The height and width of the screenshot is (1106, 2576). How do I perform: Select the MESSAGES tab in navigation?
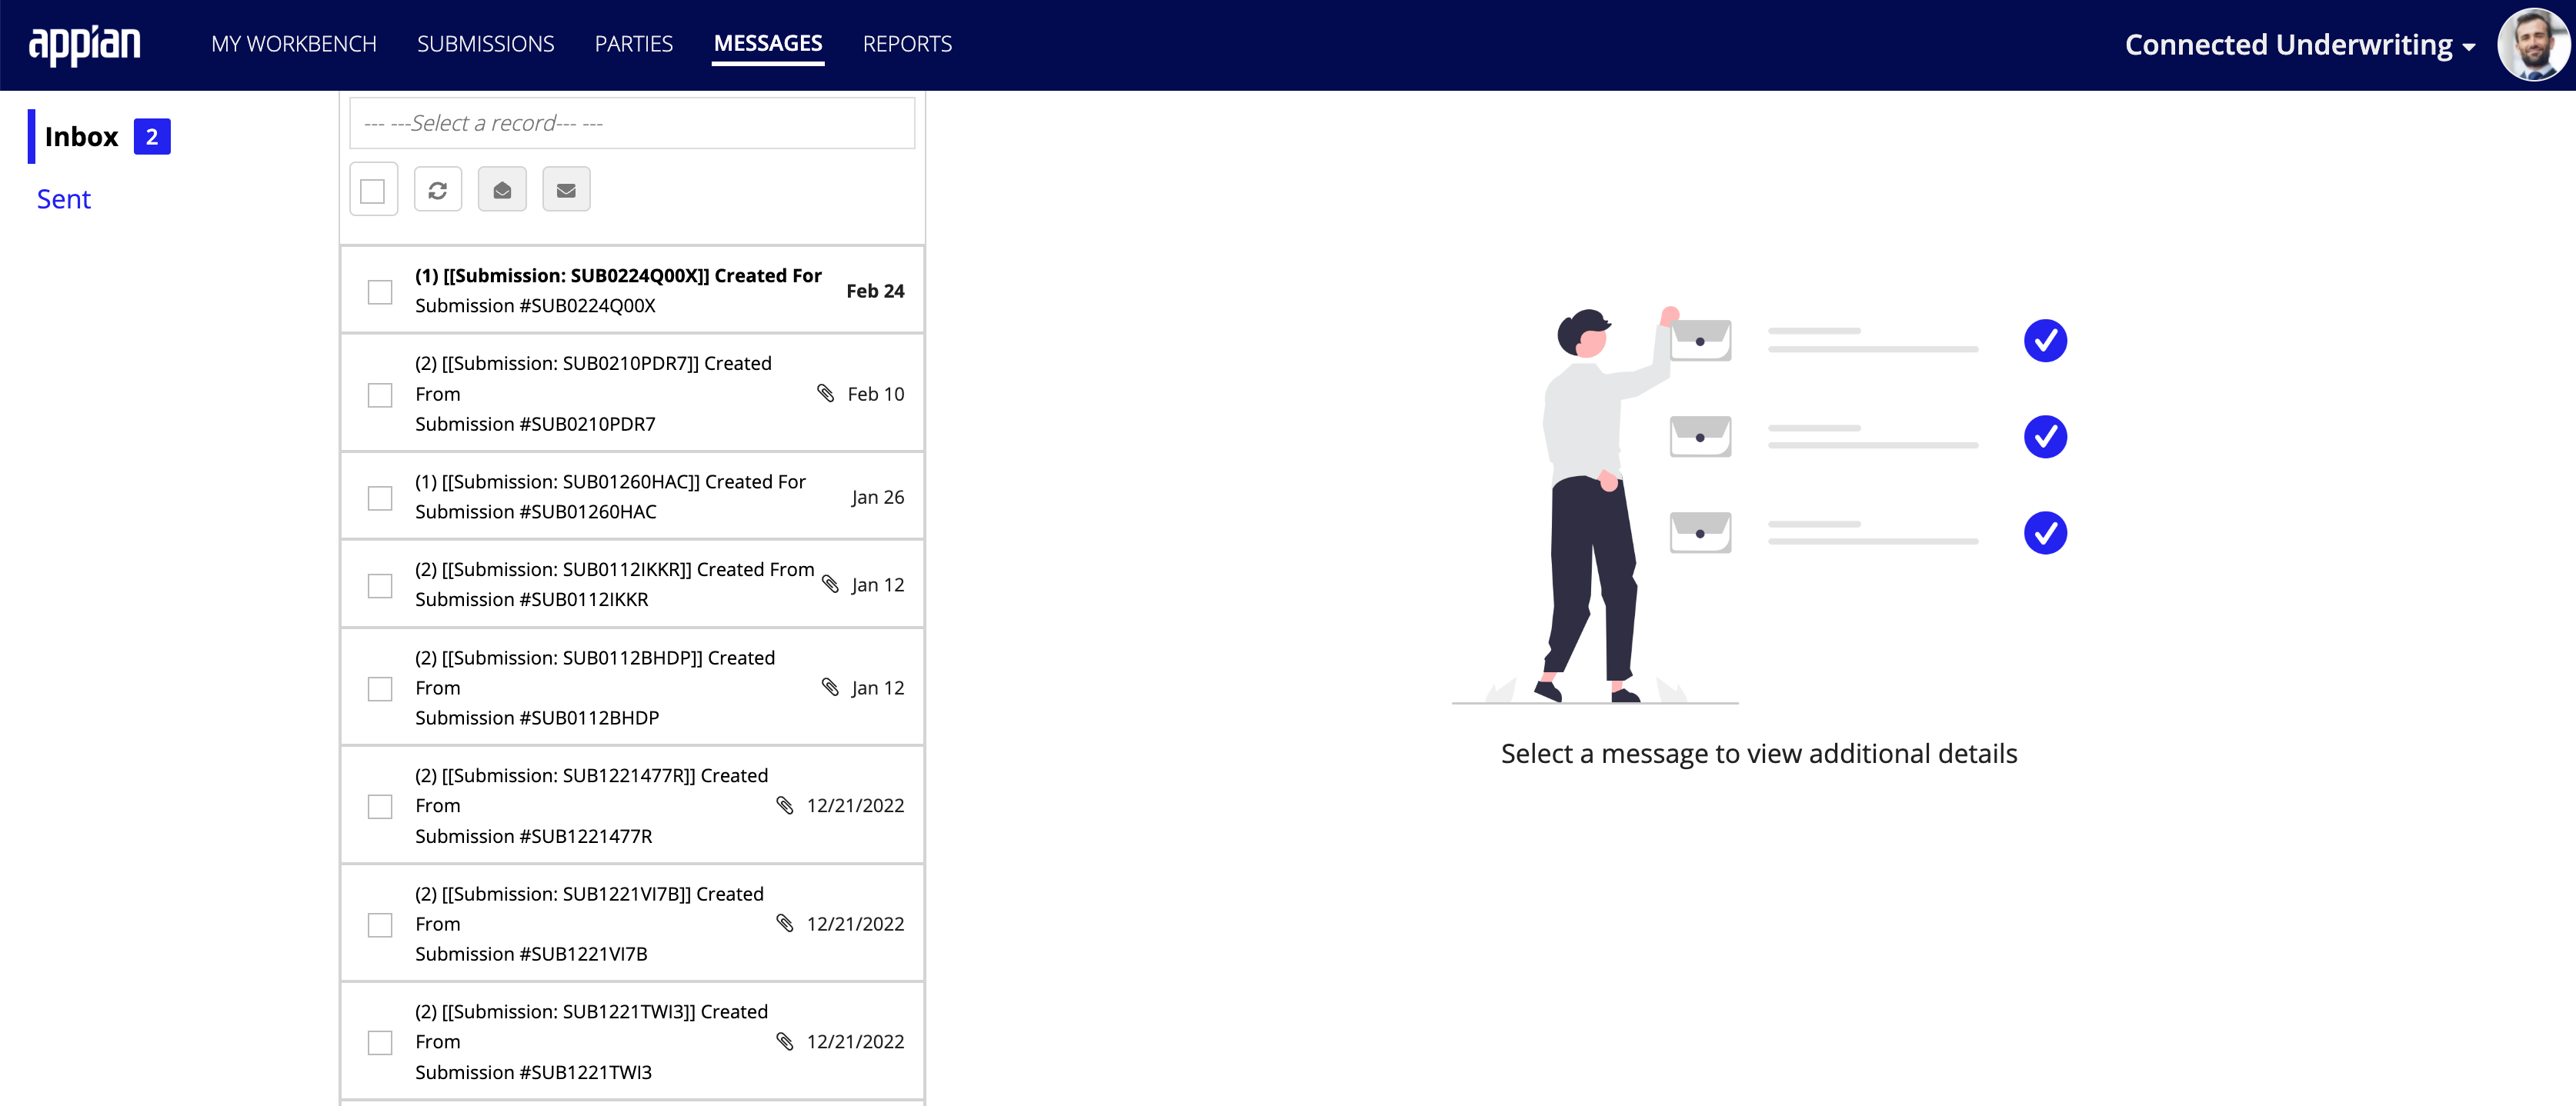(x=767, y=45)
